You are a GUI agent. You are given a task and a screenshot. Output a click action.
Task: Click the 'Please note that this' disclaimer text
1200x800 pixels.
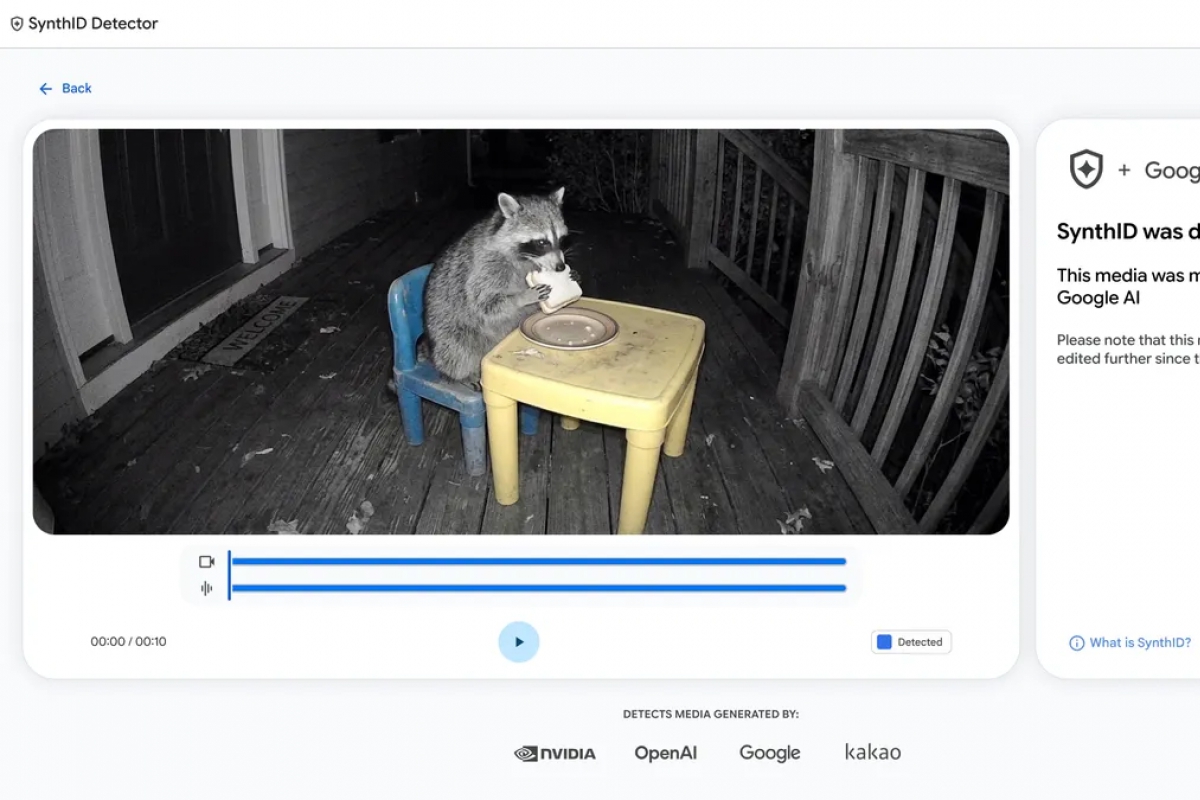[1128, 349]
